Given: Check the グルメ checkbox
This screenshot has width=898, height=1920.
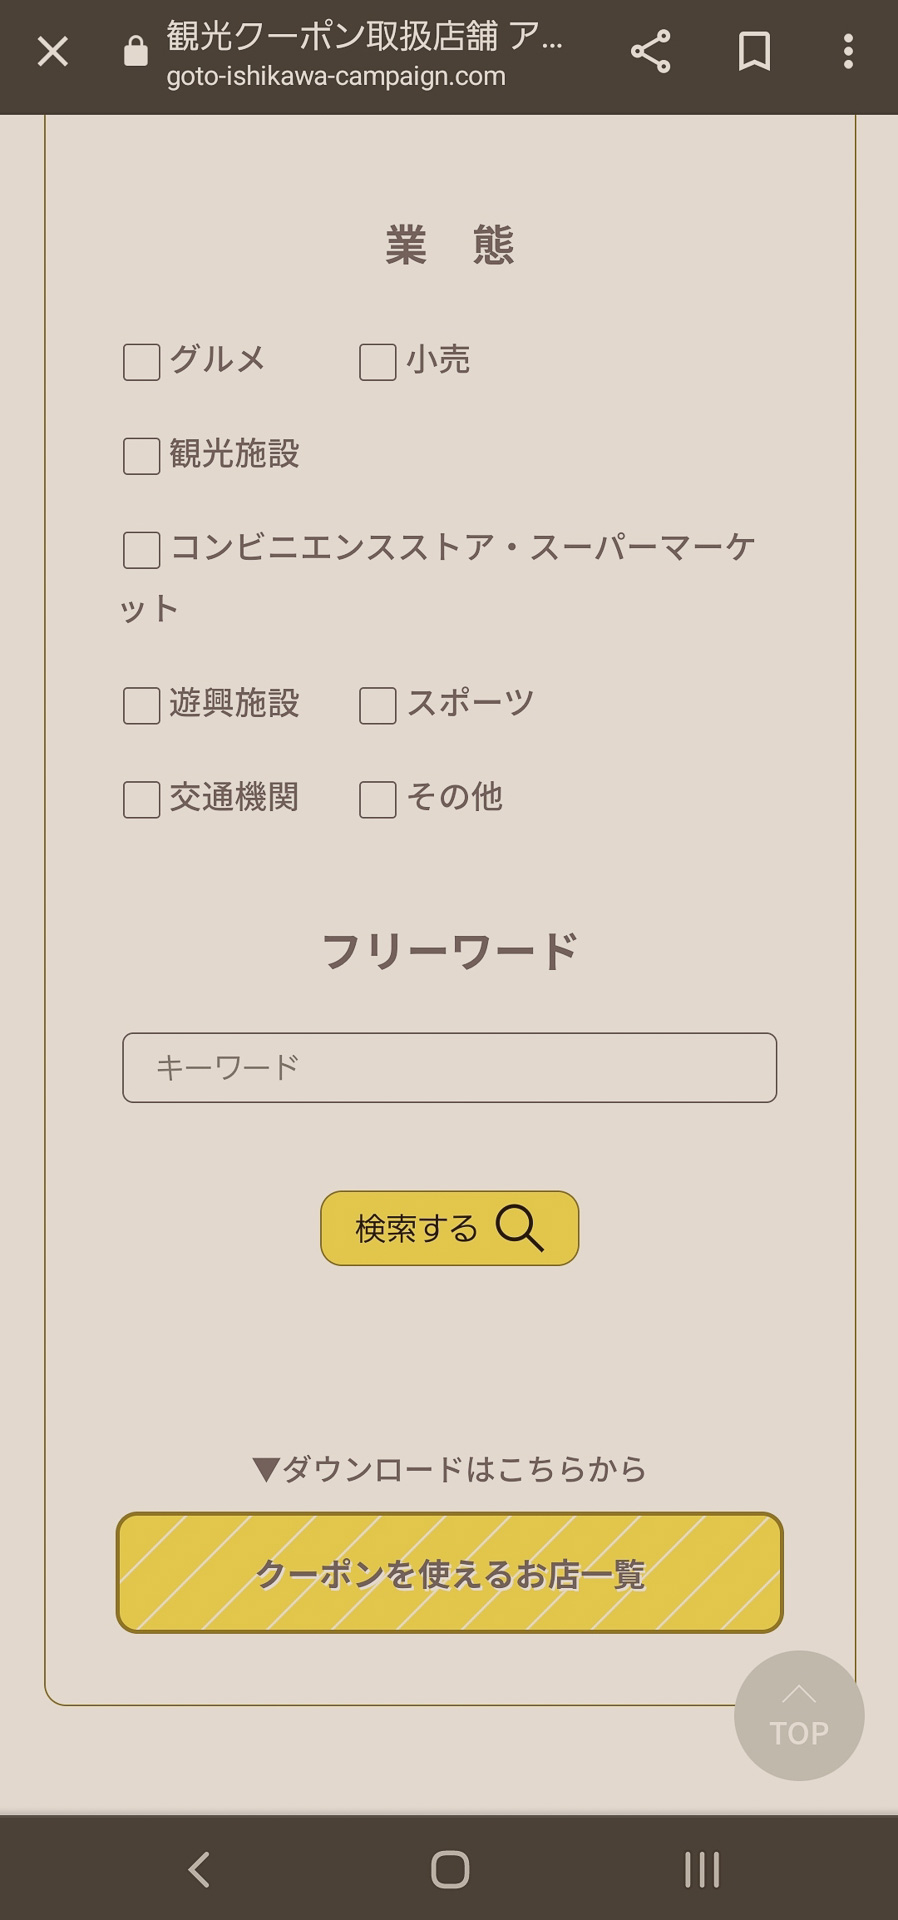Looking at the screenshot, I should coord(142,362).
